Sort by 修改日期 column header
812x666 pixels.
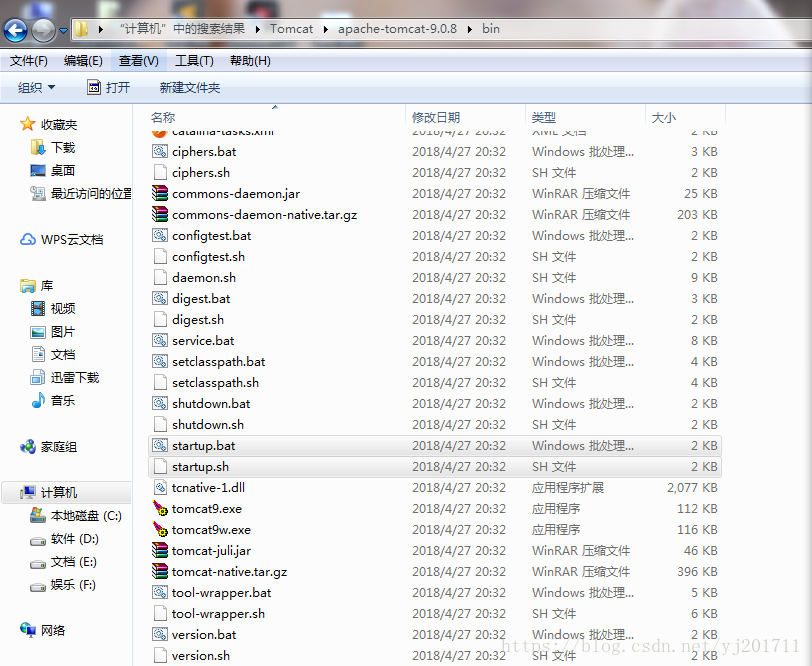(436, 118)
